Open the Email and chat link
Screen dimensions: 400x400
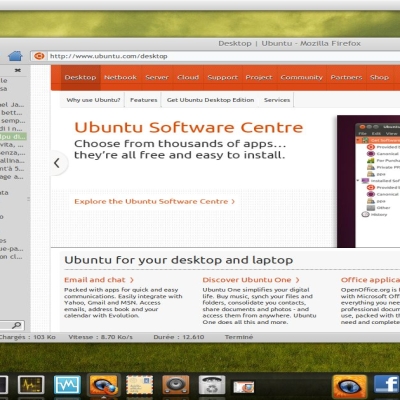[99, 280]
